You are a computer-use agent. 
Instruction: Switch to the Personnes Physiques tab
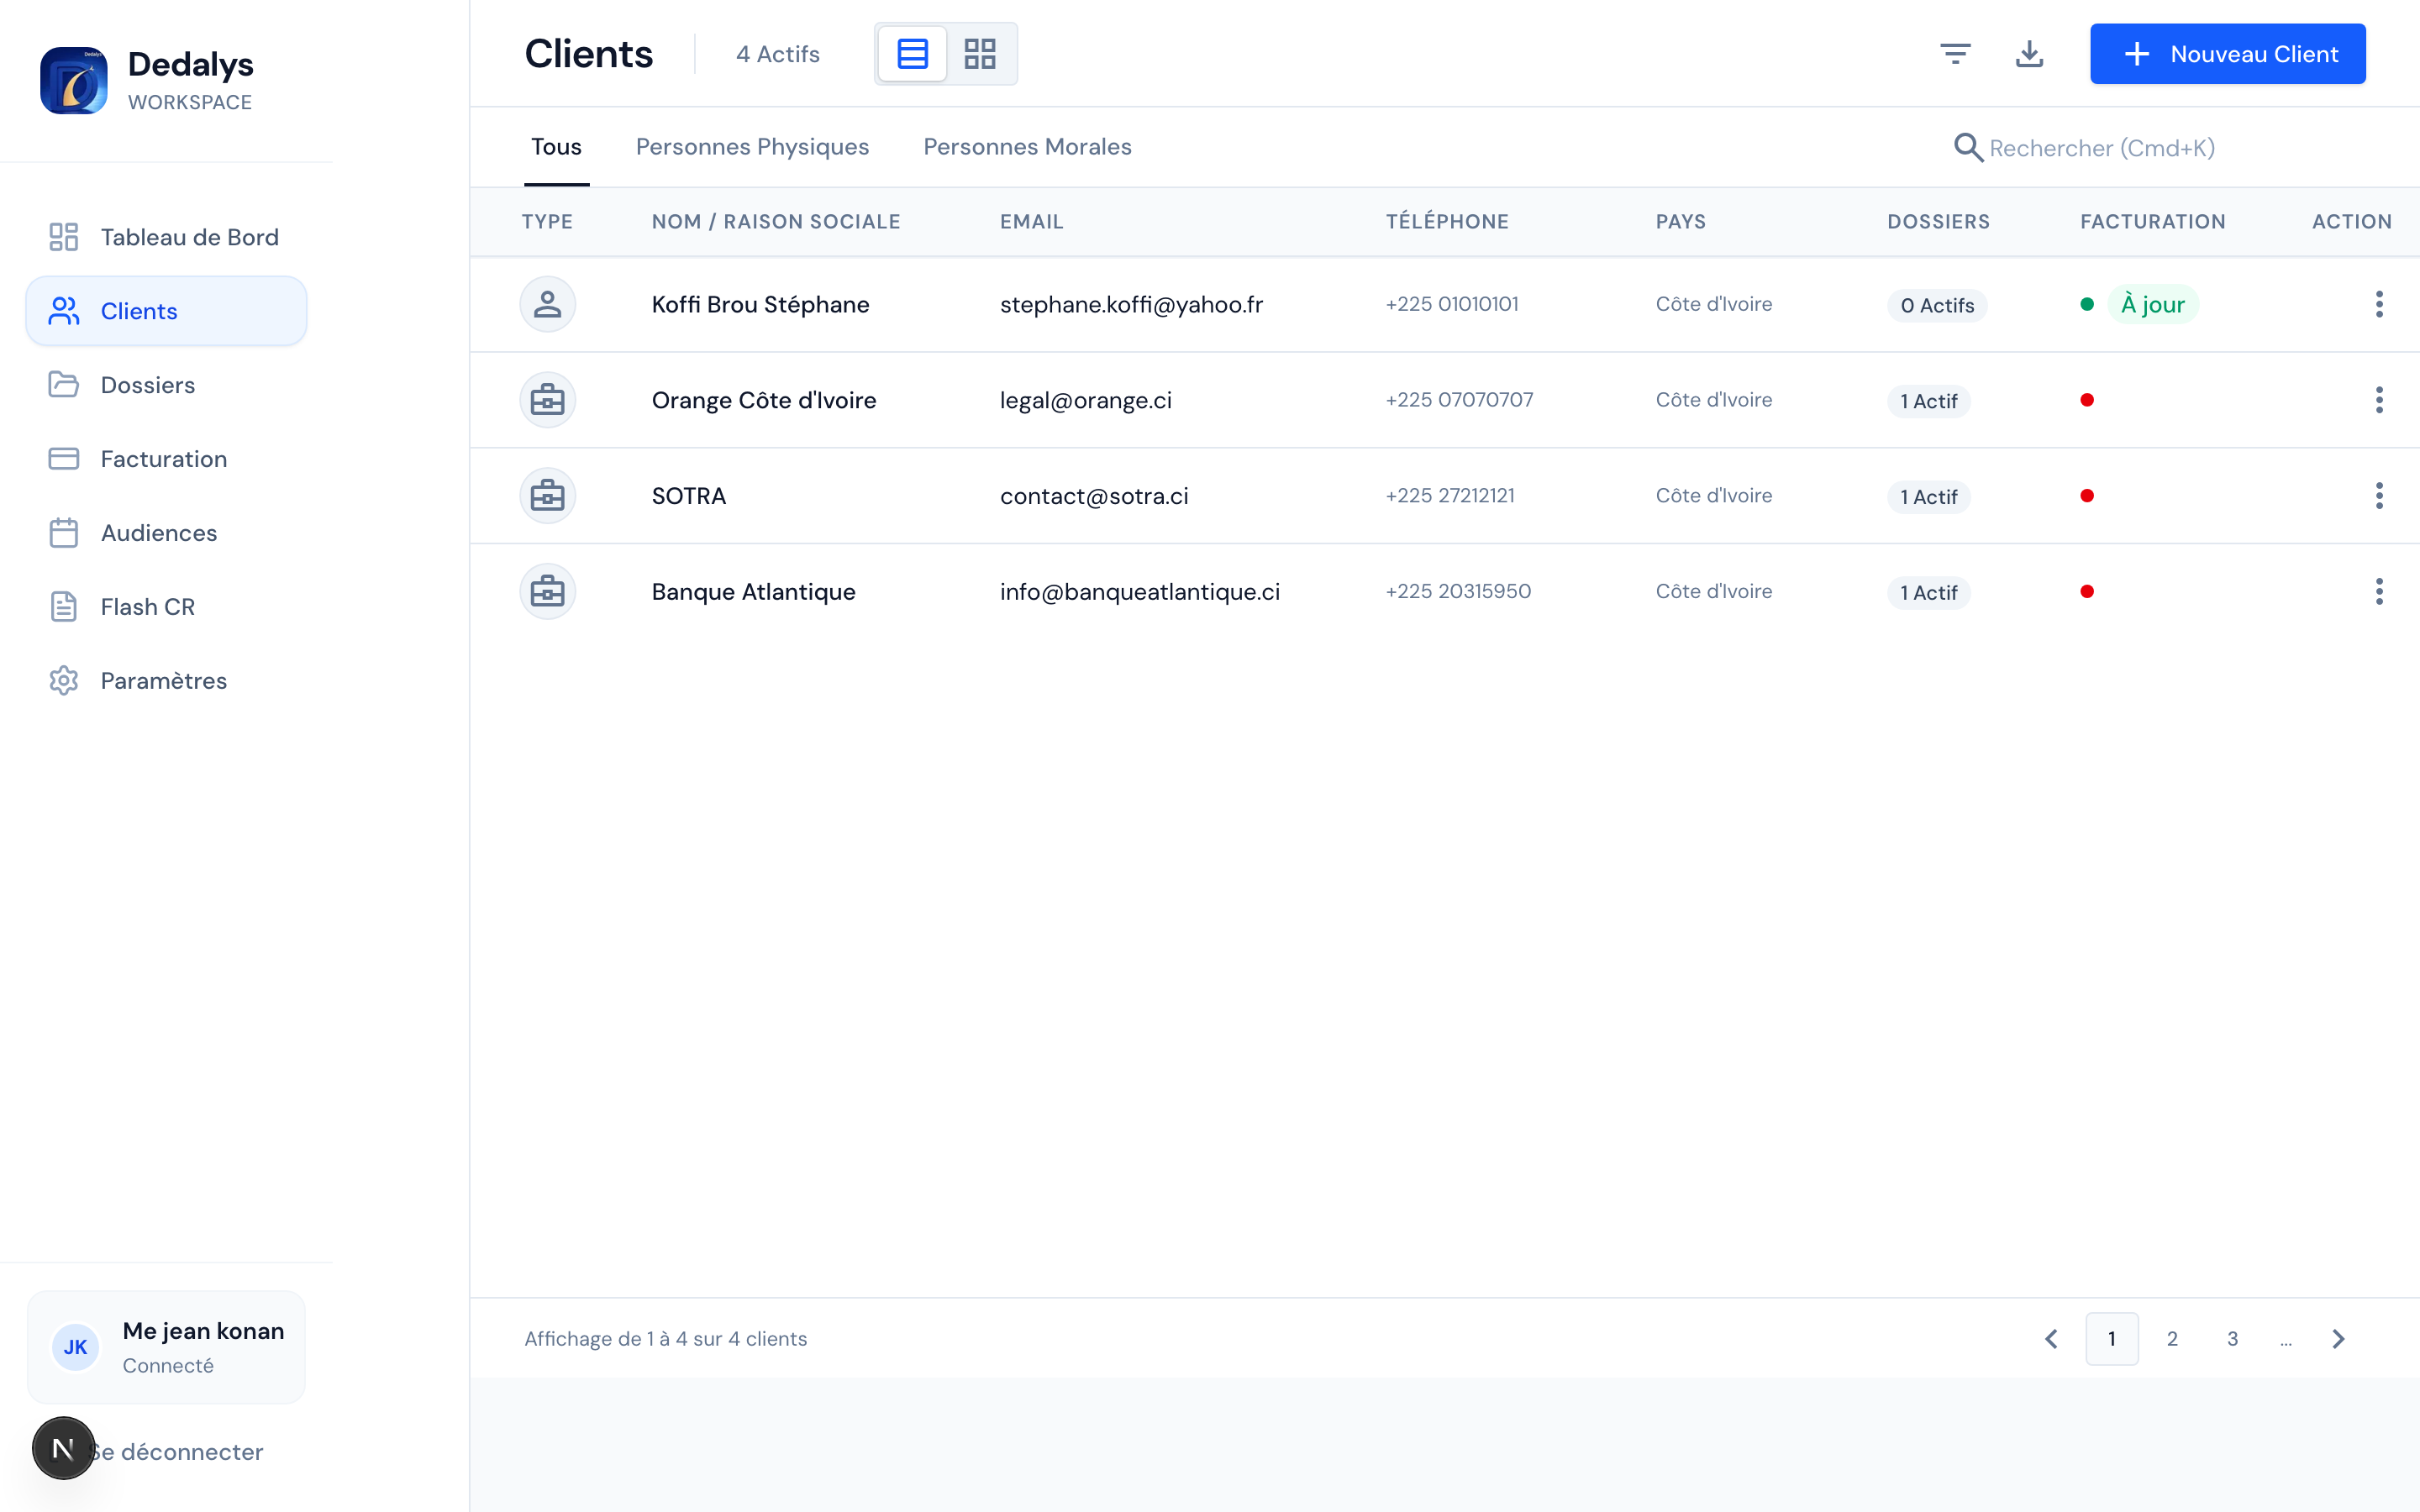(751, 146)
